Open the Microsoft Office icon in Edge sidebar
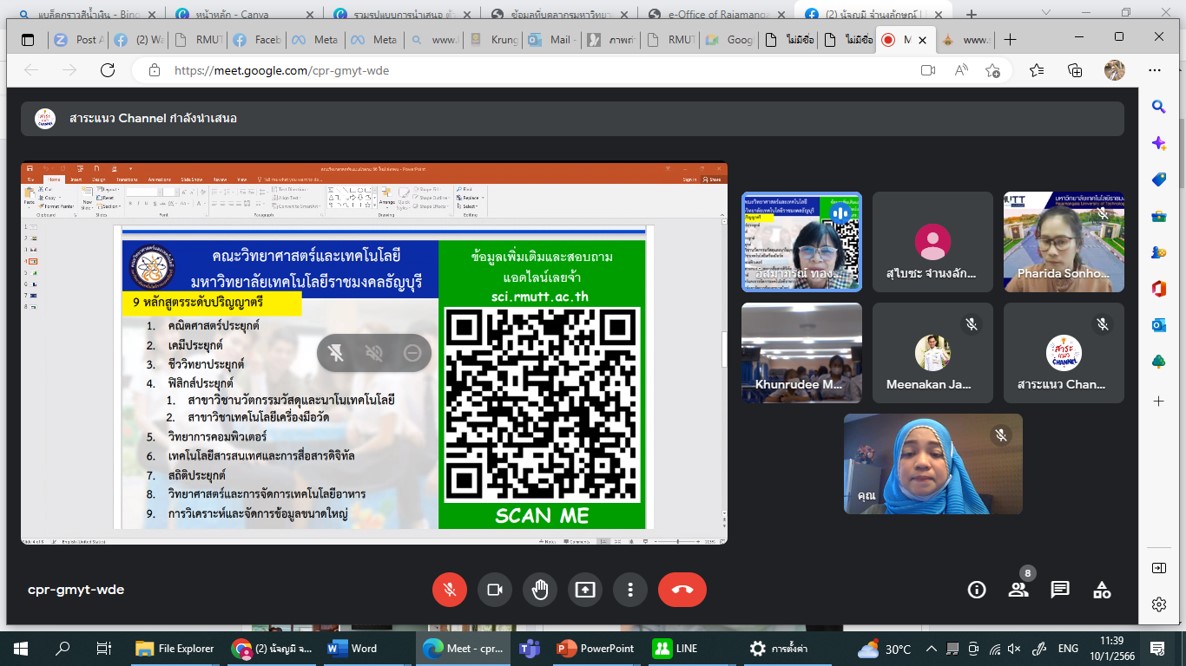Screen dimensions: 1186x666 (1159, 289)
